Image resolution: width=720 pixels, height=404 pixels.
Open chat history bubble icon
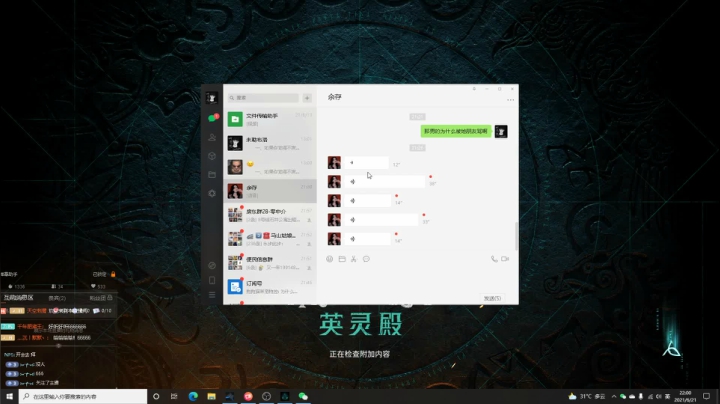pos(366,259)
